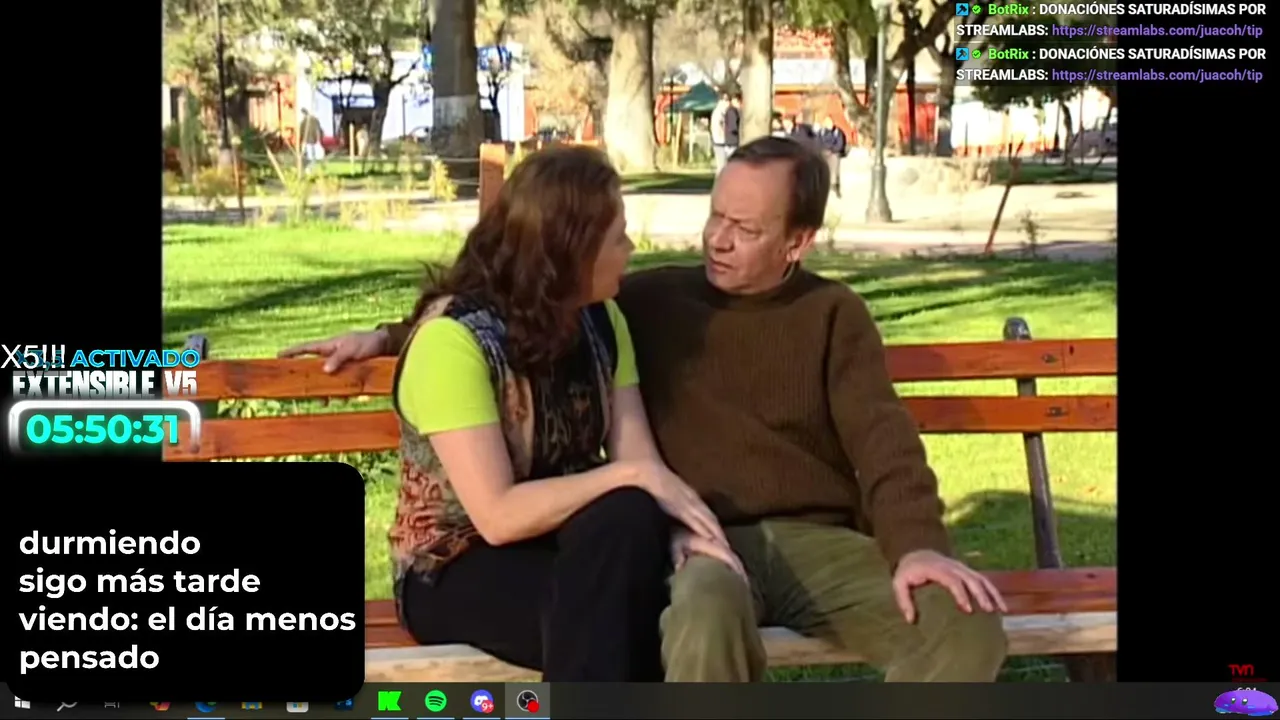Open Windows taskbar search
Screen dimensions: 1280x720
(67, 704)
